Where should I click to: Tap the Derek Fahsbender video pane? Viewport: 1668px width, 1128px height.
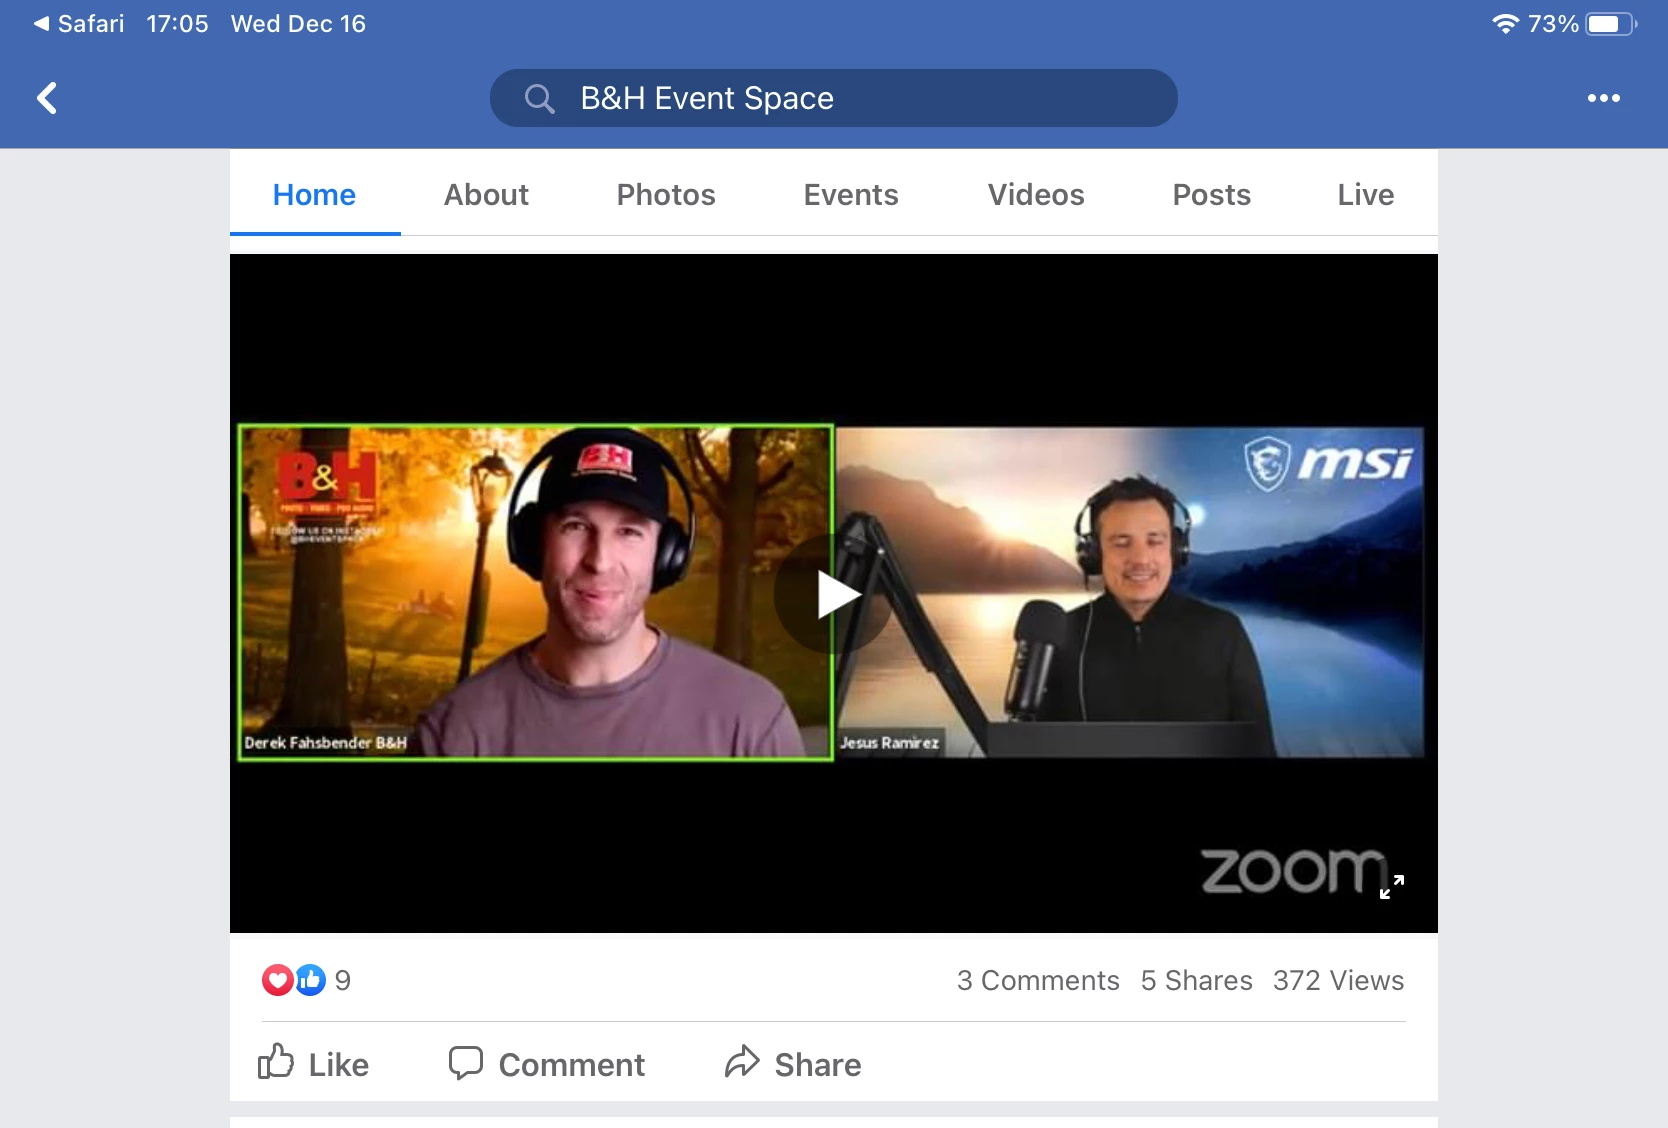point(535,592)
